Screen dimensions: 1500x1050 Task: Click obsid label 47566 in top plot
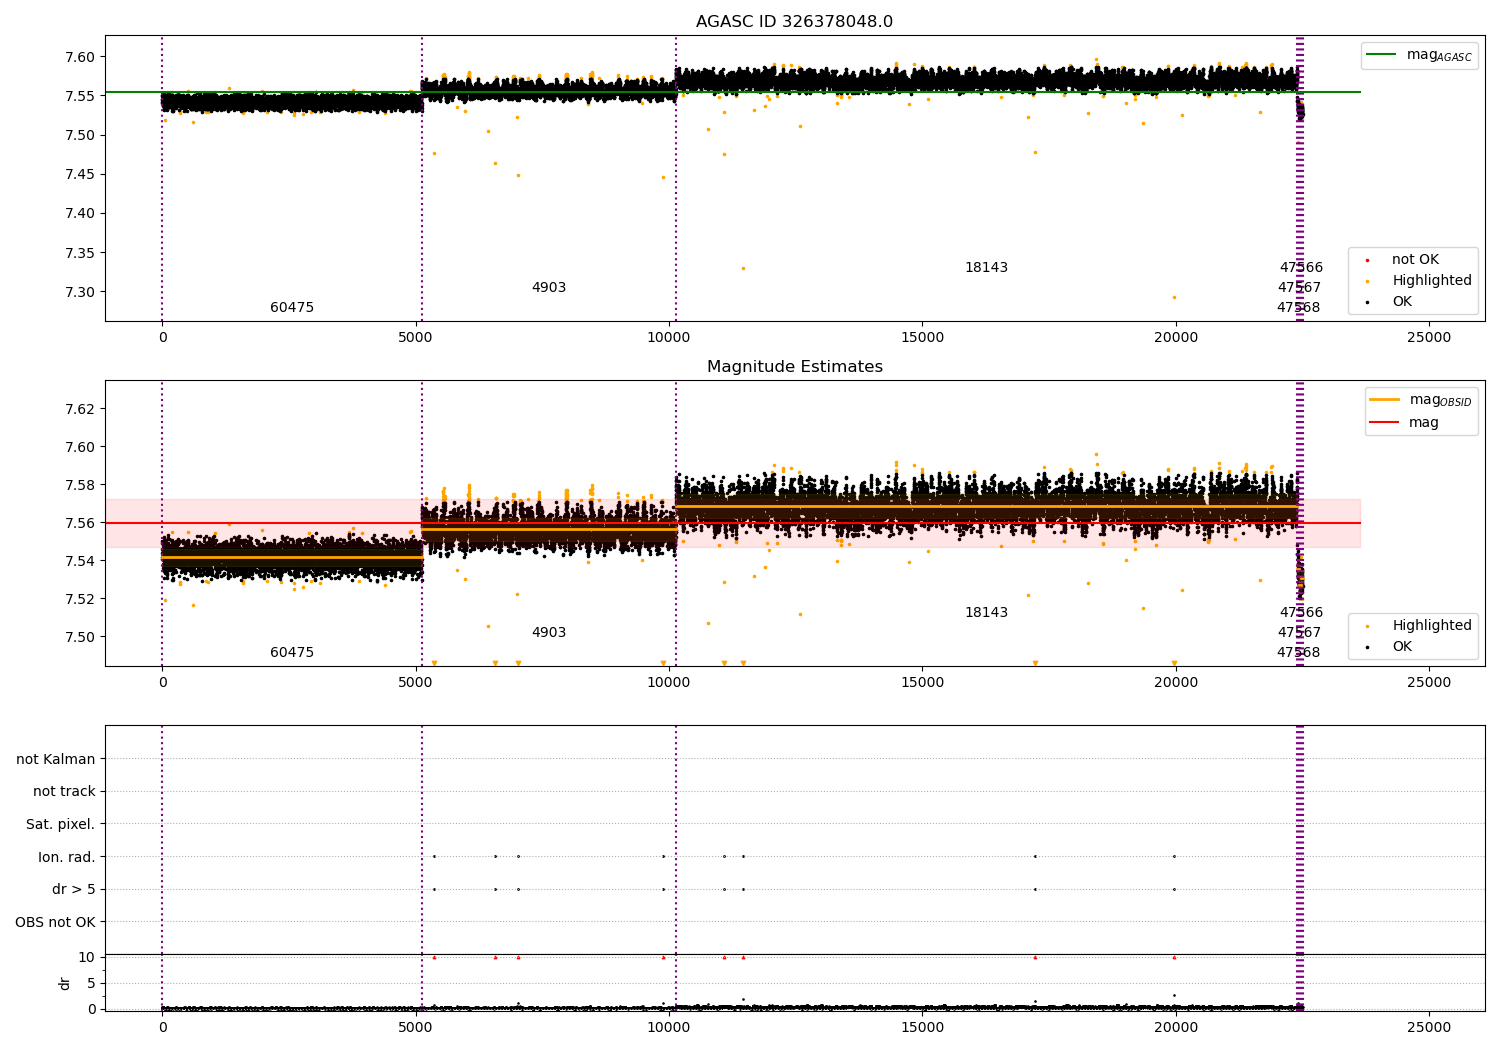1301,268
